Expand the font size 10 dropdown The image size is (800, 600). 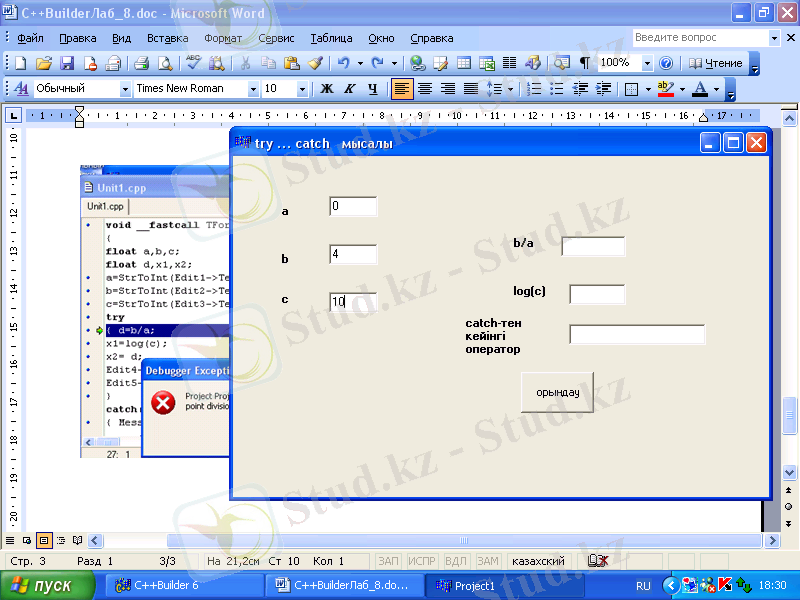(x=303, y=89)
